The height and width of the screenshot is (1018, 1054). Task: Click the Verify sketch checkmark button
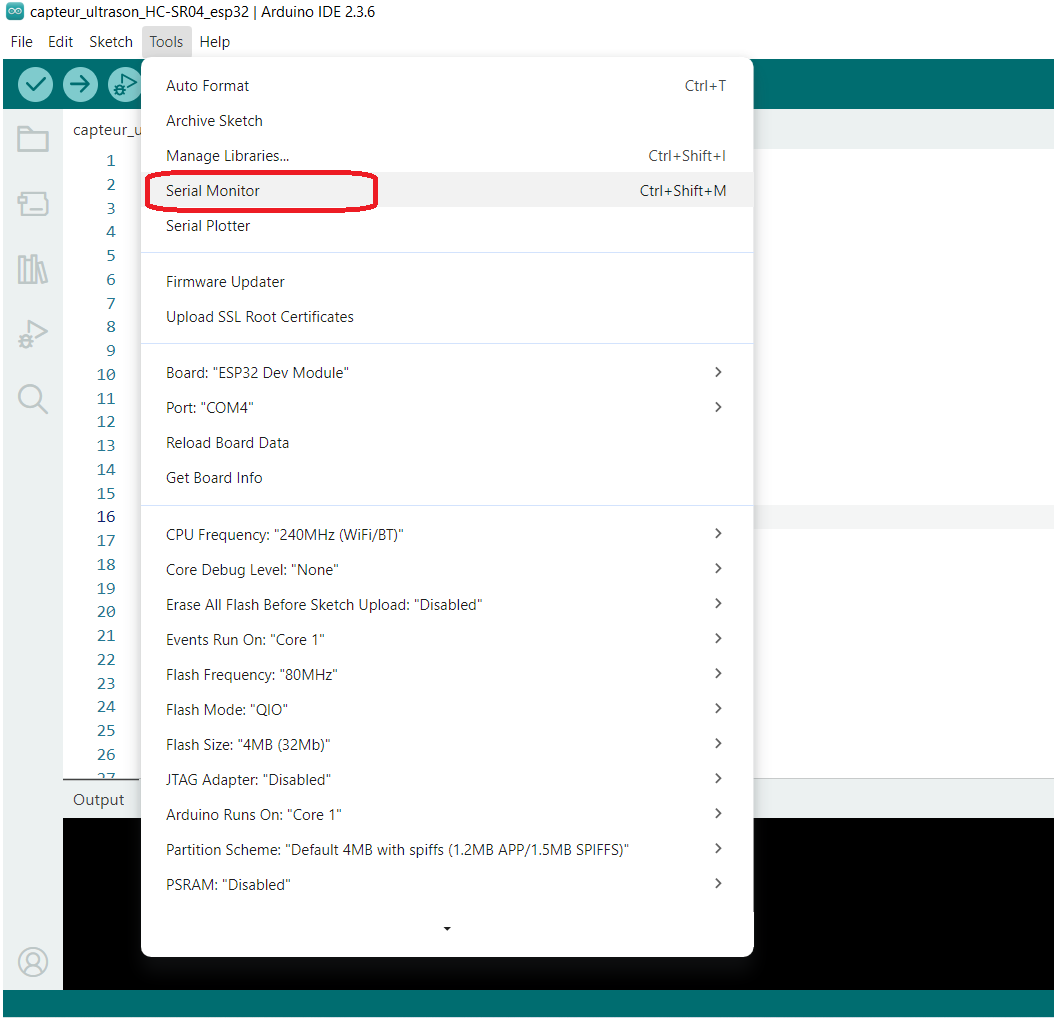pyautogui.click(x=35, y=85)
